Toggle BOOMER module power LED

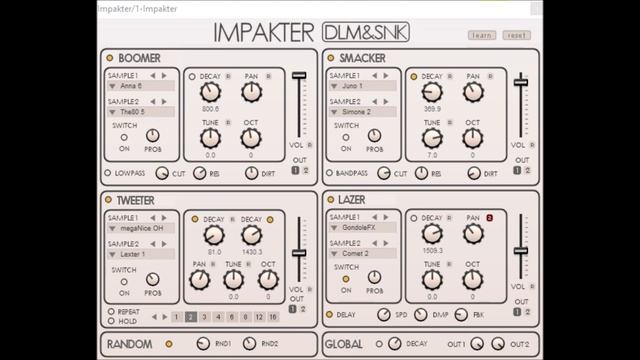click(109, 58)
